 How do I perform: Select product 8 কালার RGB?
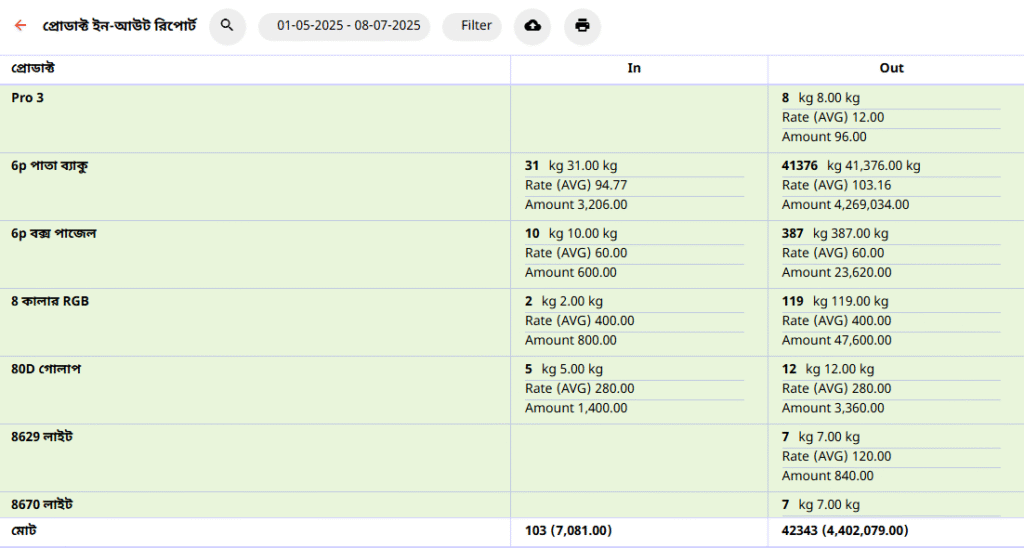[50, 302]
